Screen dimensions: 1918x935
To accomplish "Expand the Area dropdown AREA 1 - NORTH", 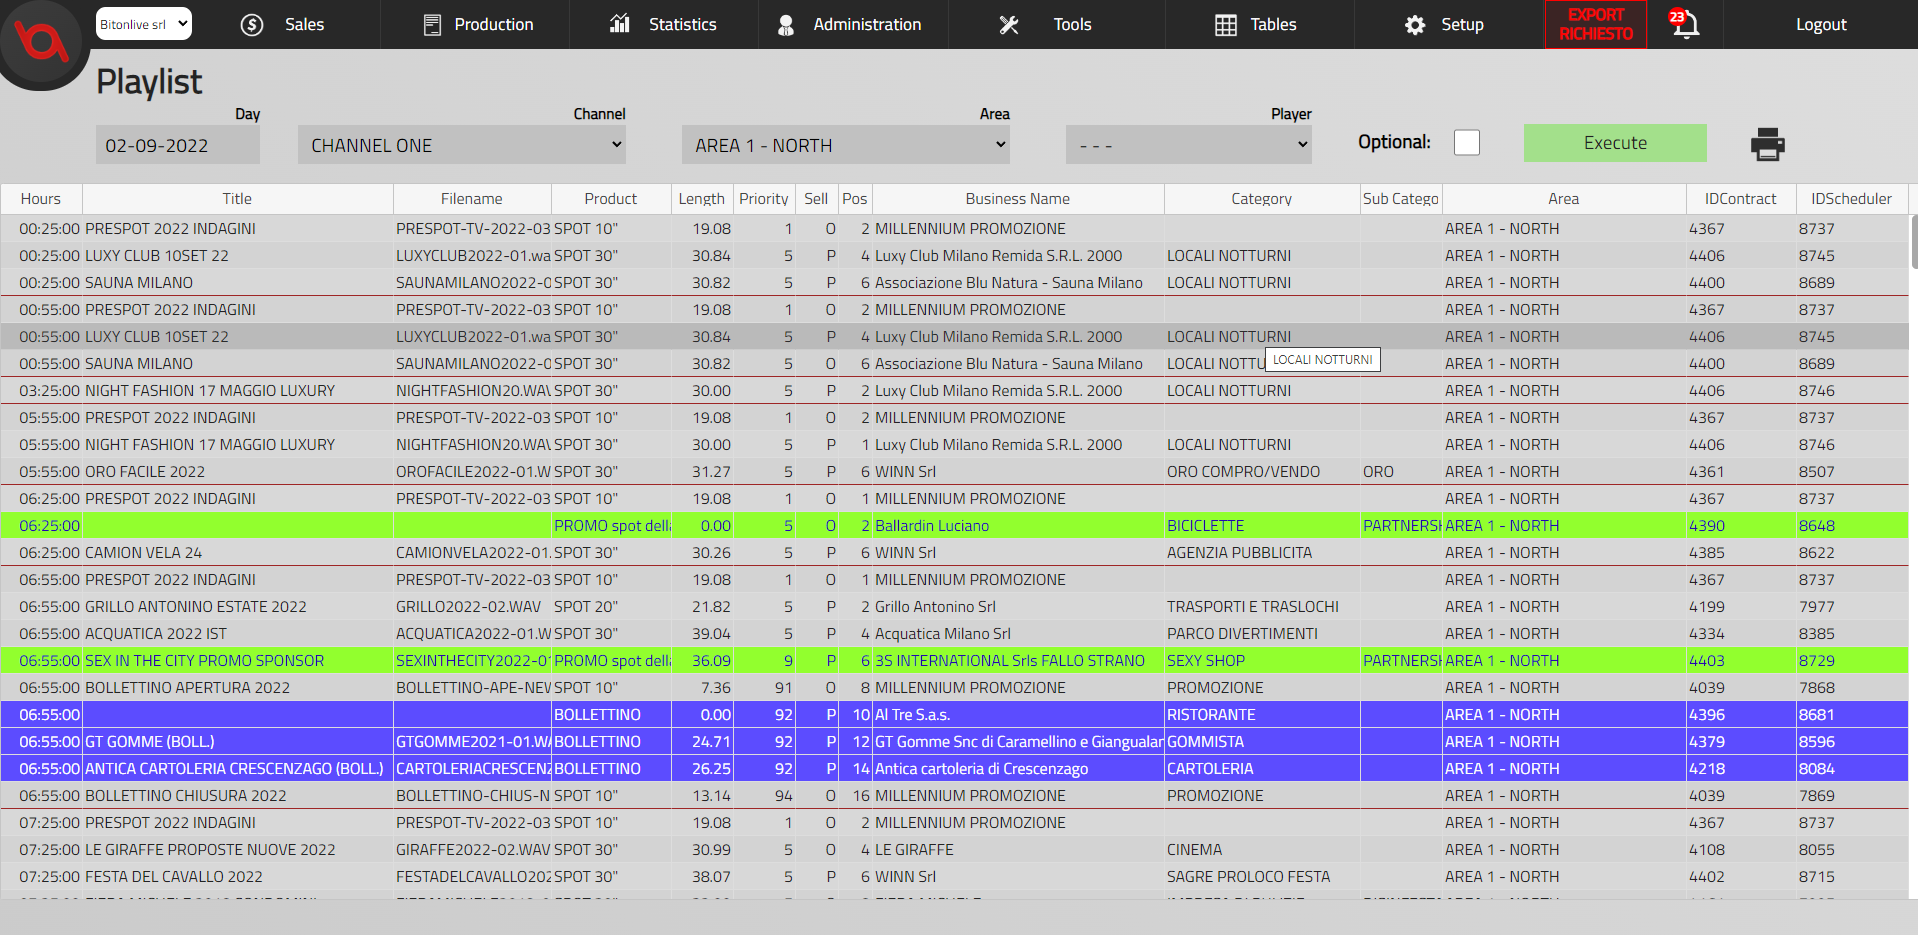I will (846, 145).
